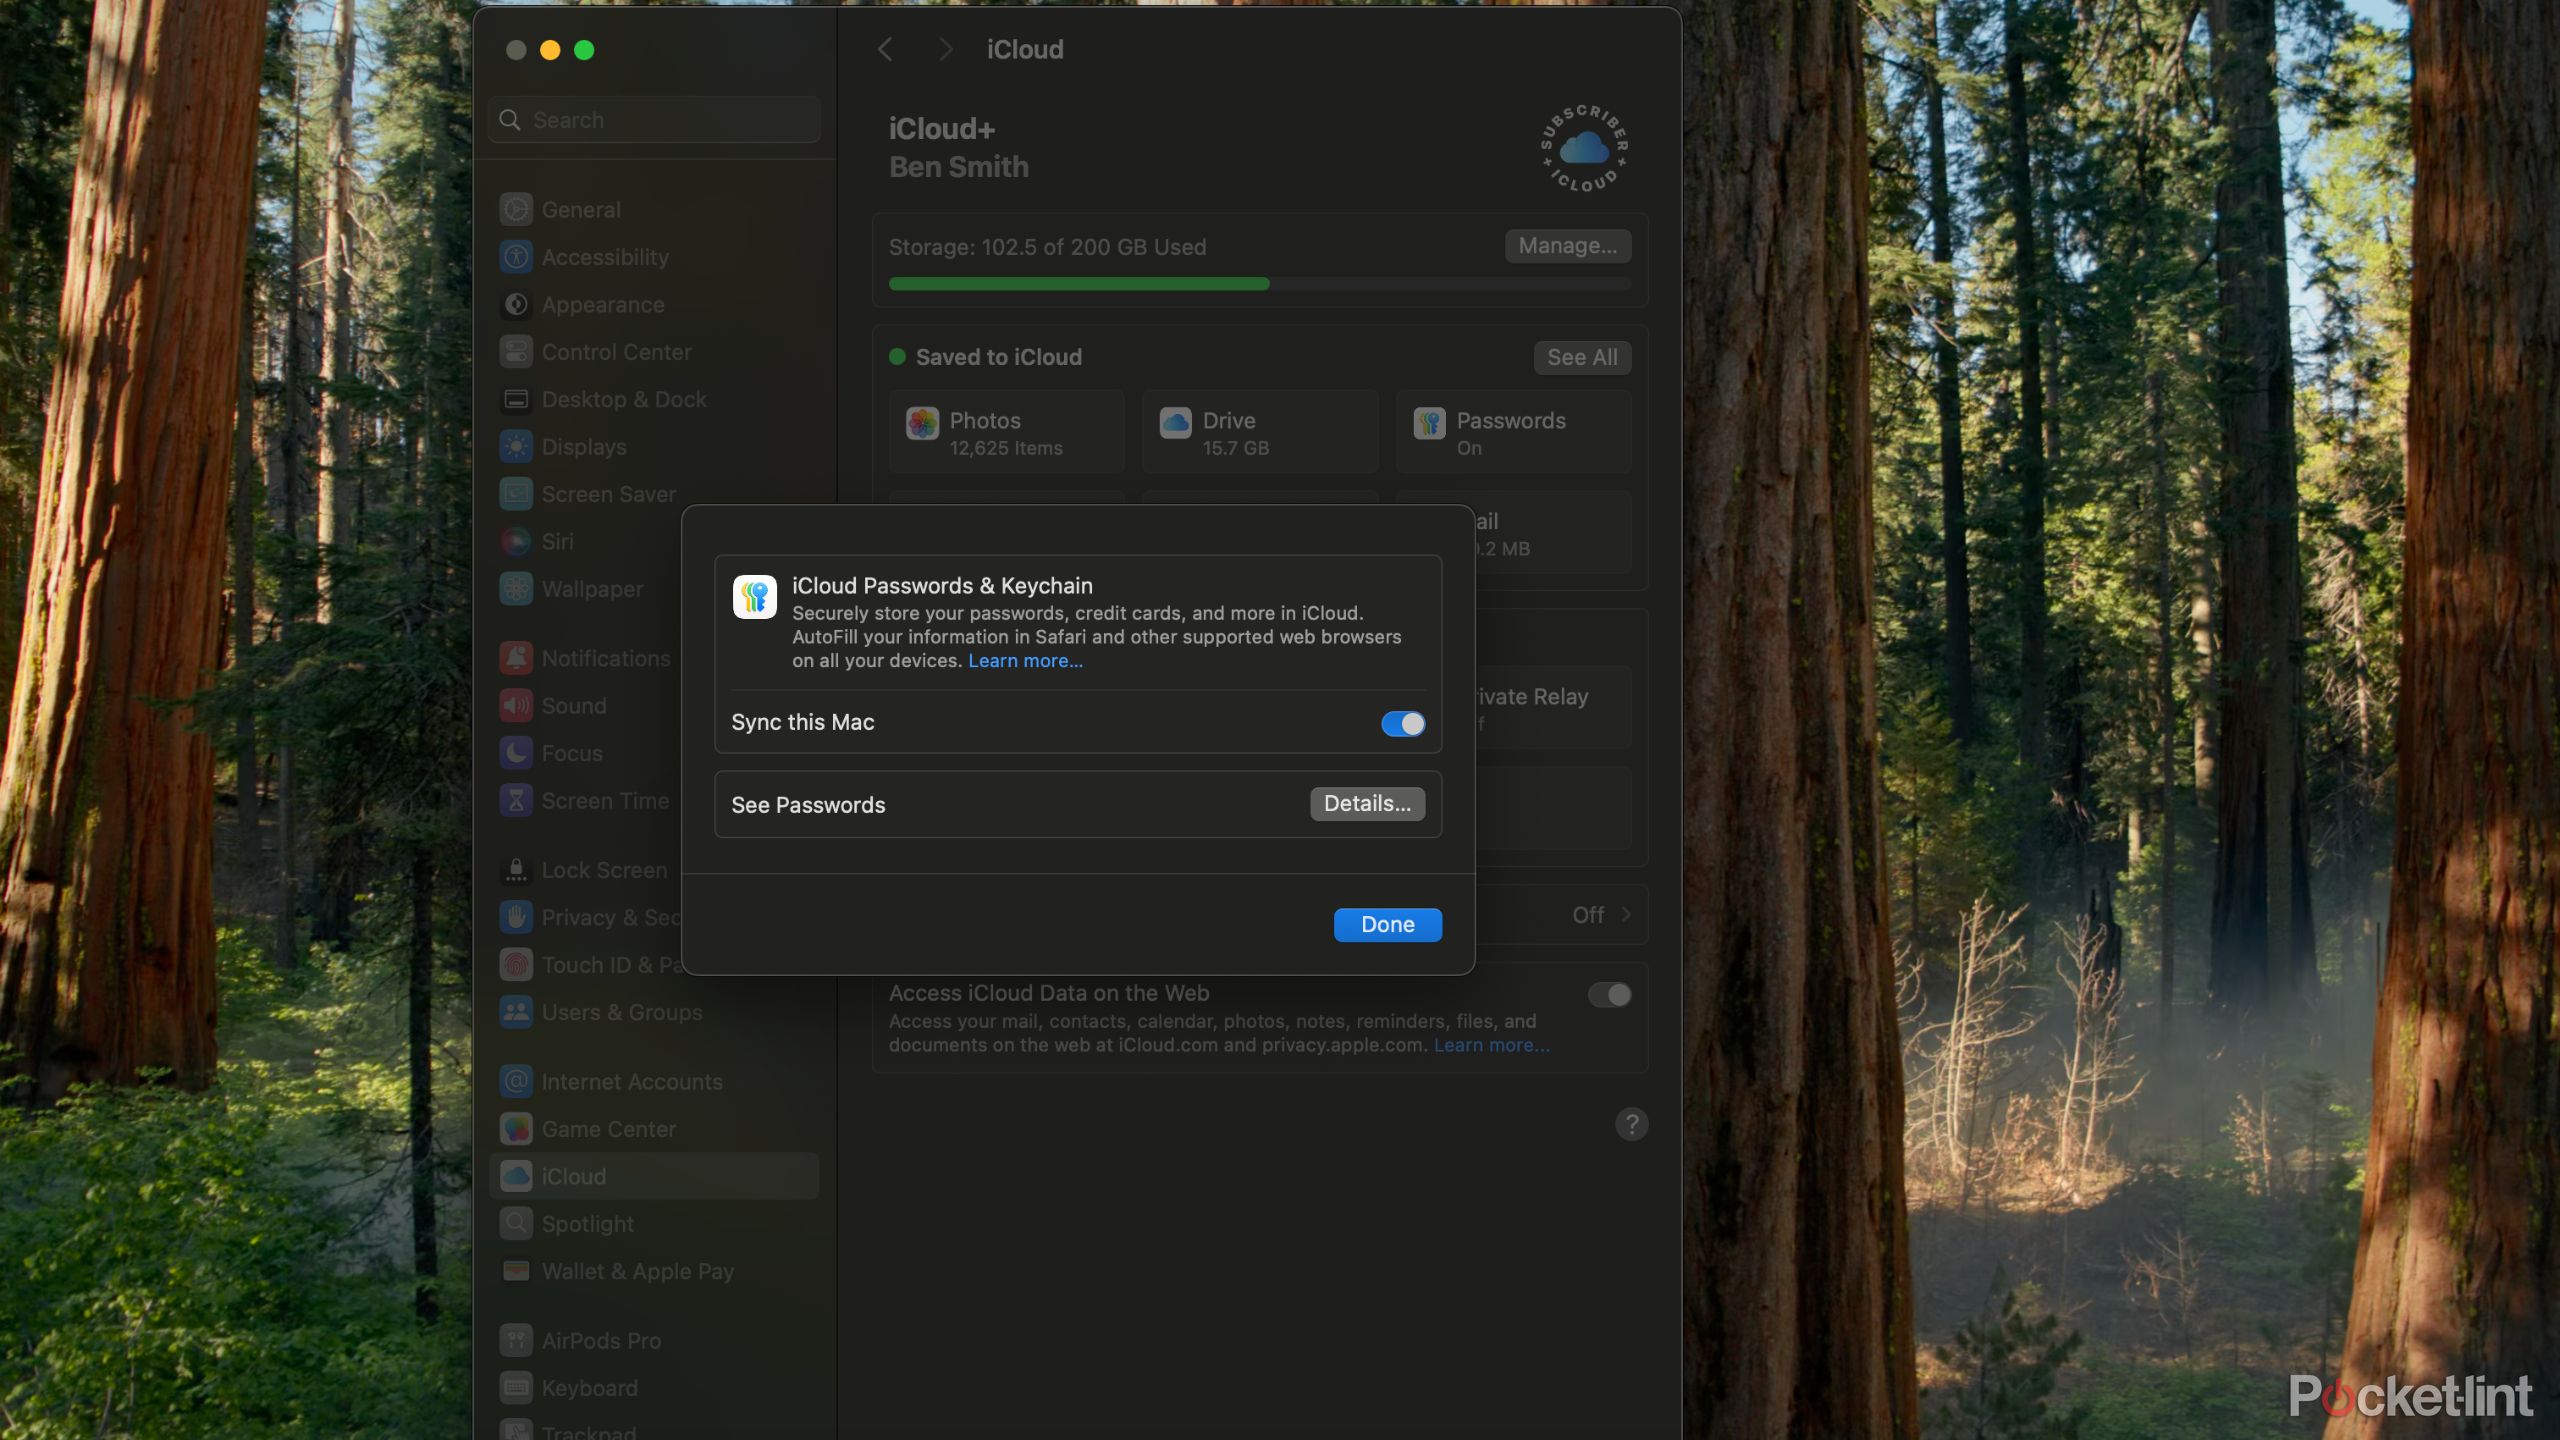Open Displays settings icon

coord(516,447)
